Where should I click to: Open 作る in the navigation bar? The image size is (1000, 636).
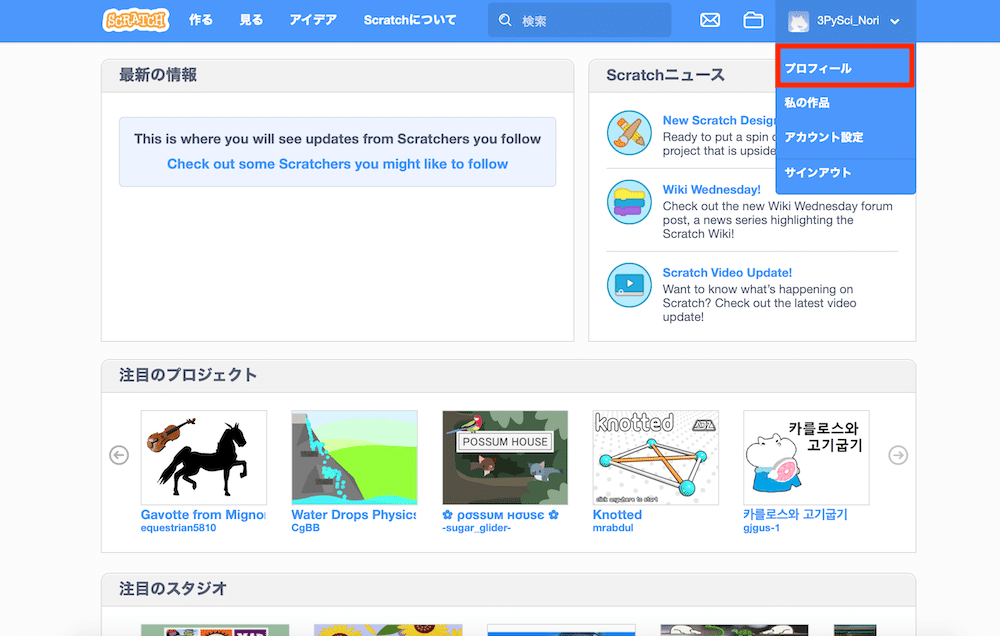pyautogui.click(x=201, y=20)
